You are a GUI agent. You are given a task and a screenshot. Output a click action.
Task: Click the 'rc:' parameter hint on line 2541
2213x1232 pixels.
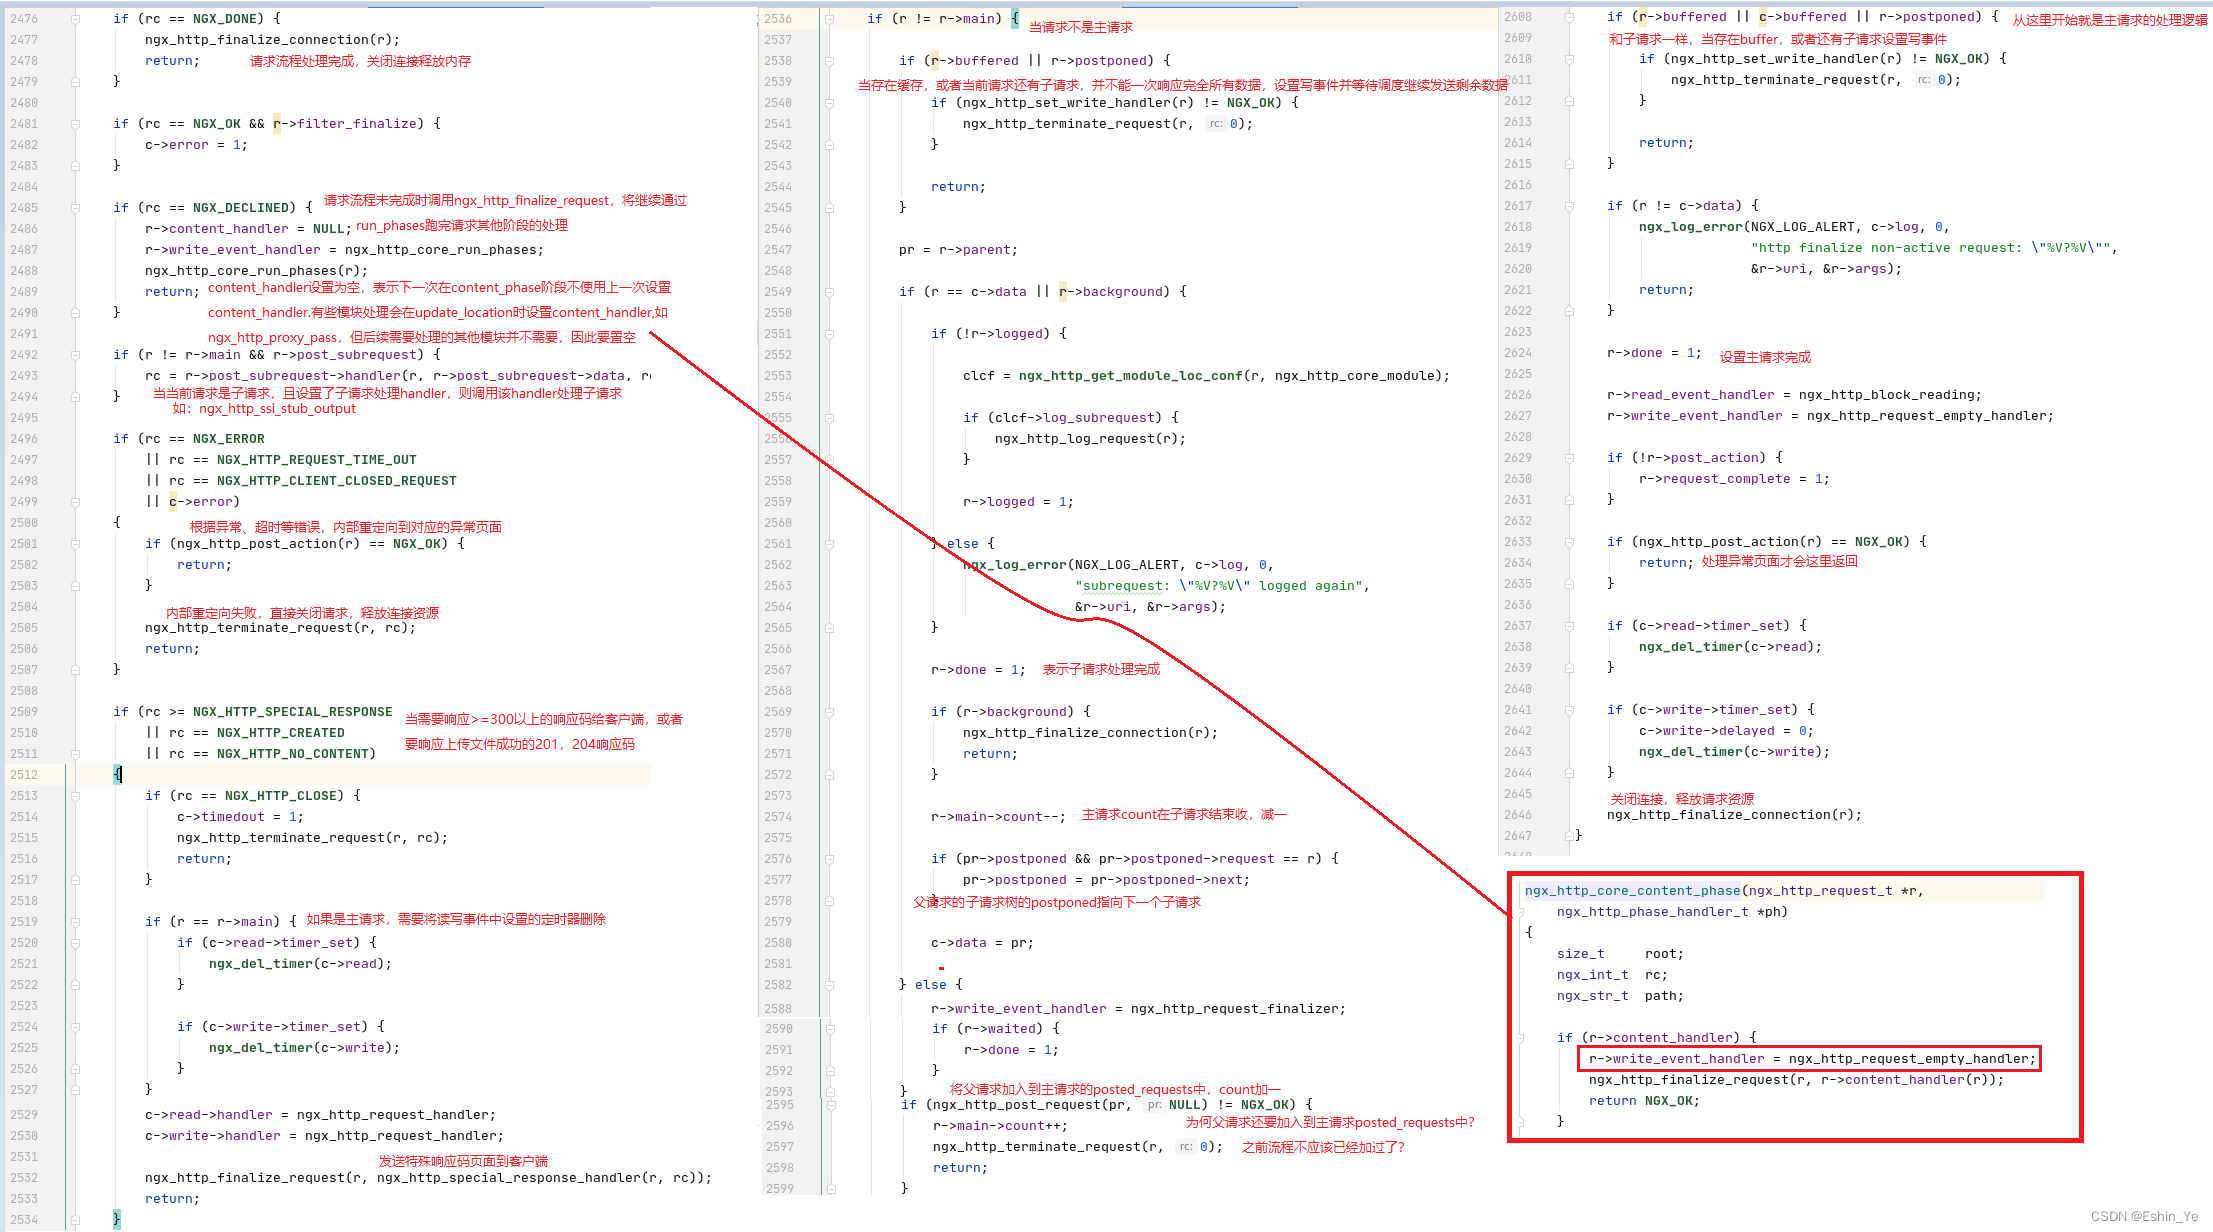(1215, 124)
